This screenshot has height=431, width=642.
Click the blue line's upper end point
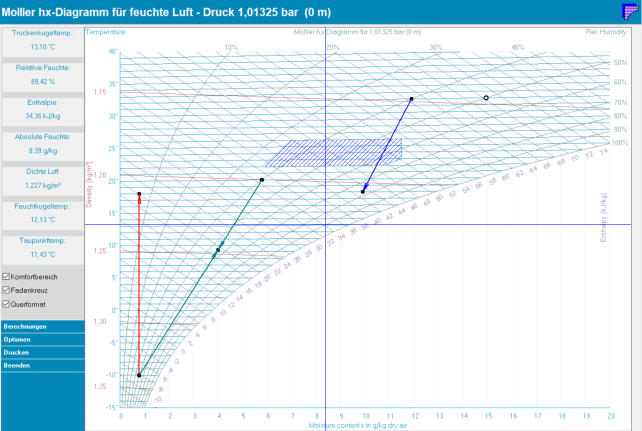tap(411, 99)
